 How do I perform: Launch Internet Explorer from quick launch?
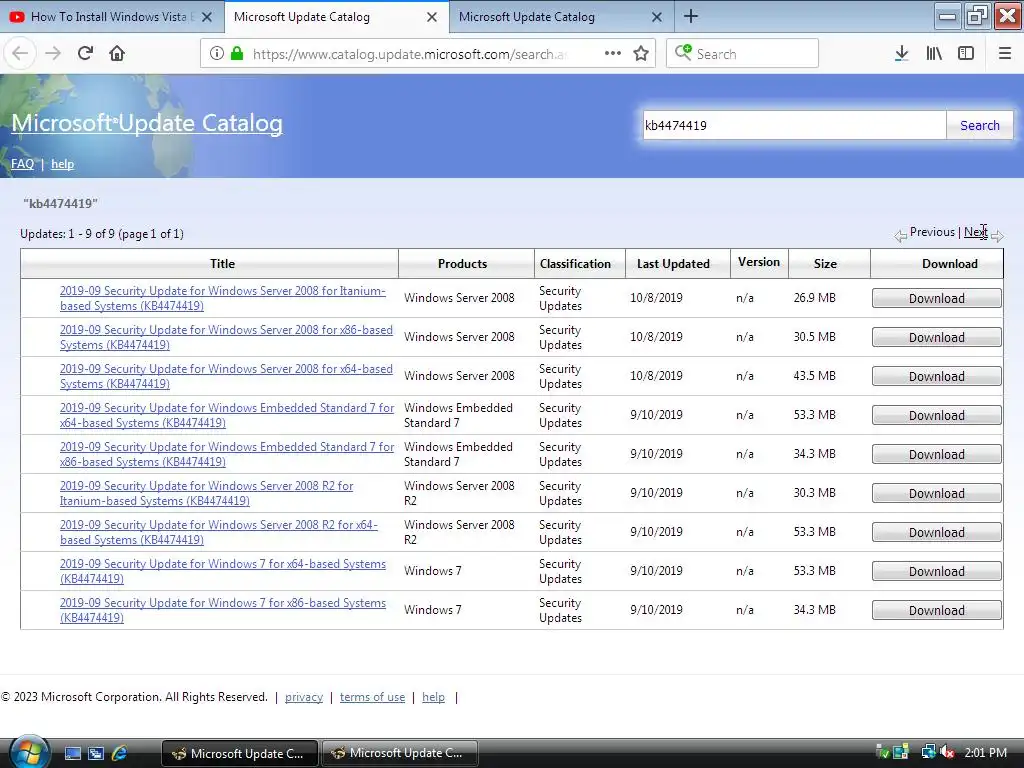click(x=120, y=754)
